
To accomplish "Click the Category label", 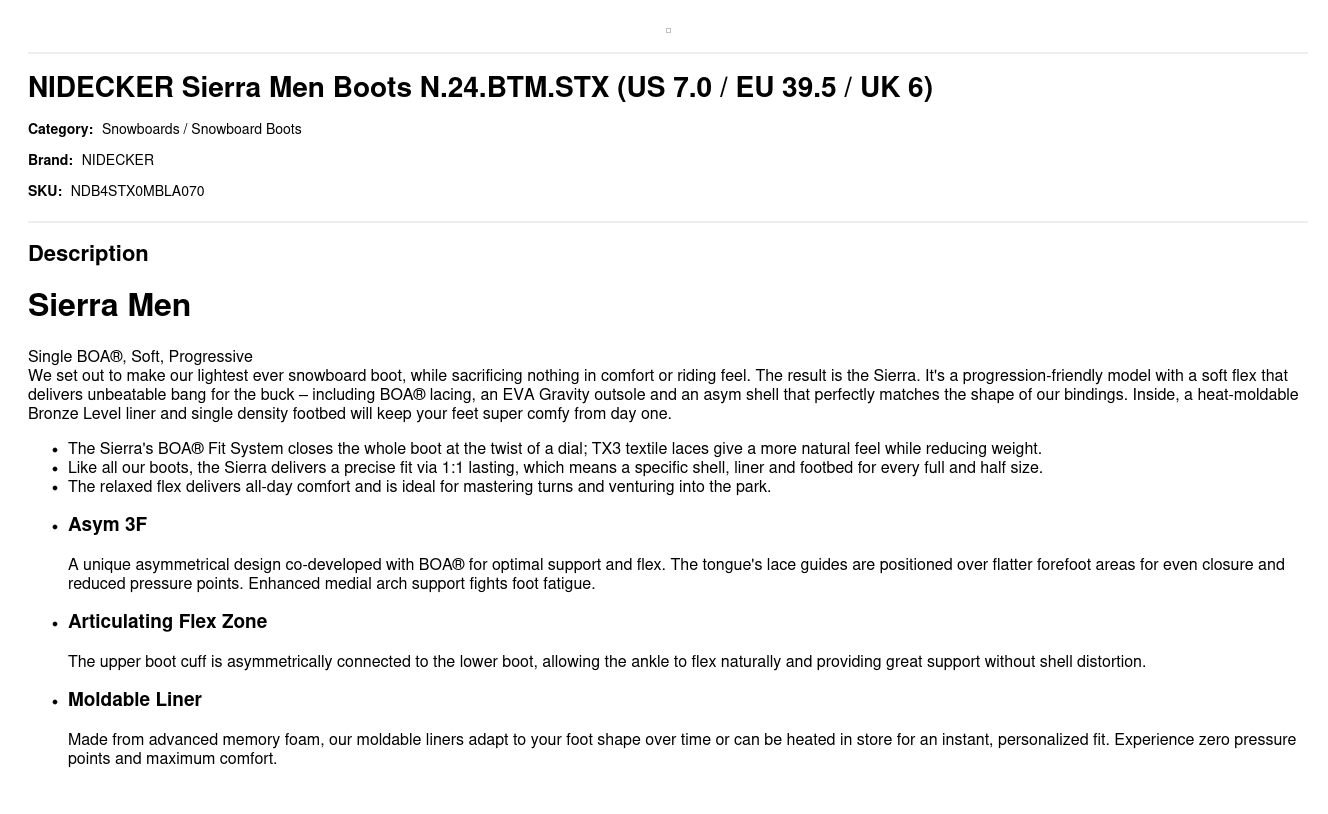I will (60, 129).
